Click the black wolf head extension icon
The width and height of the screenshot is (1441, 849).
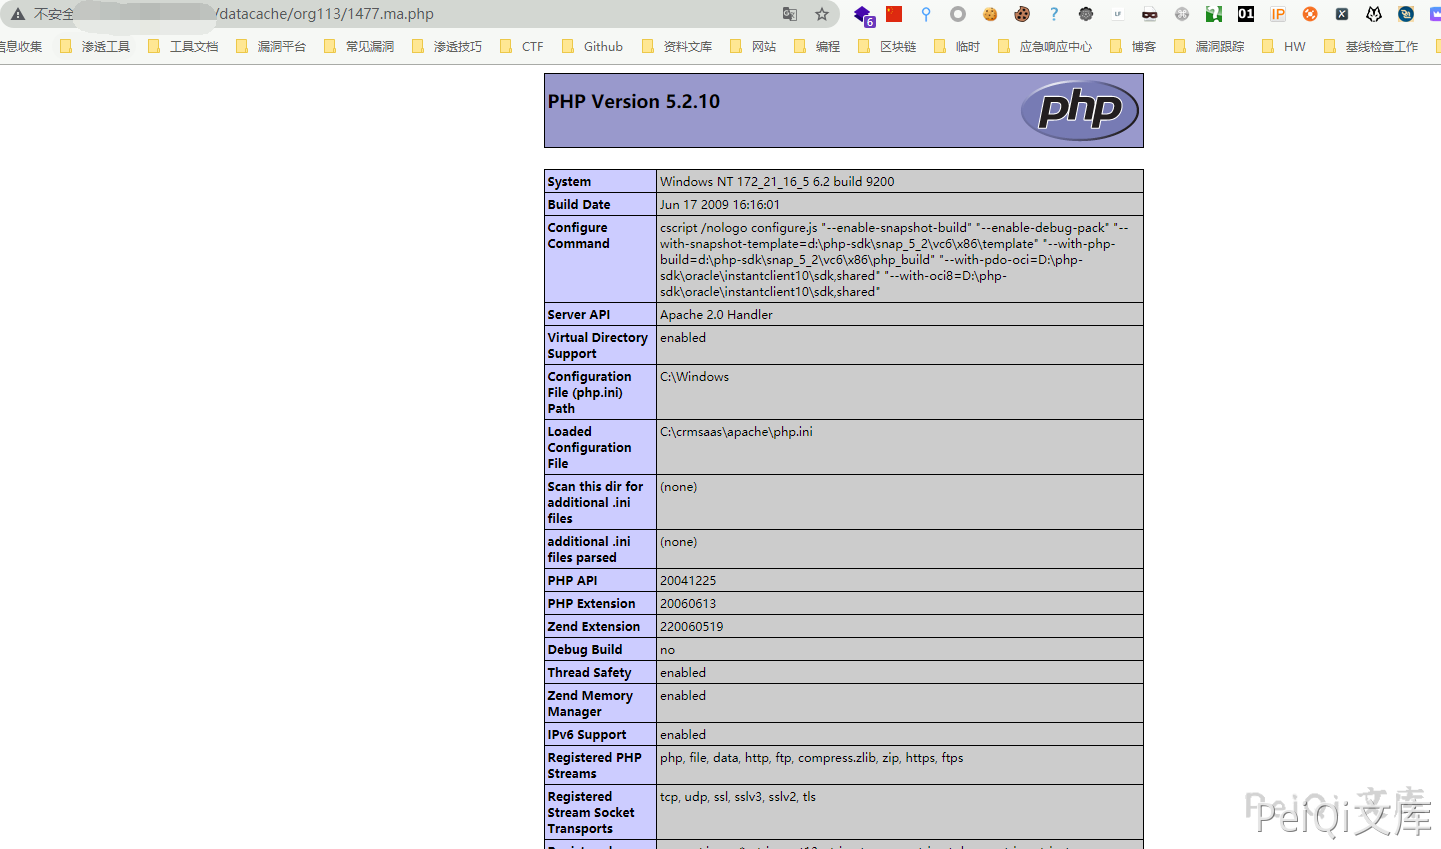coord(1374,14)
